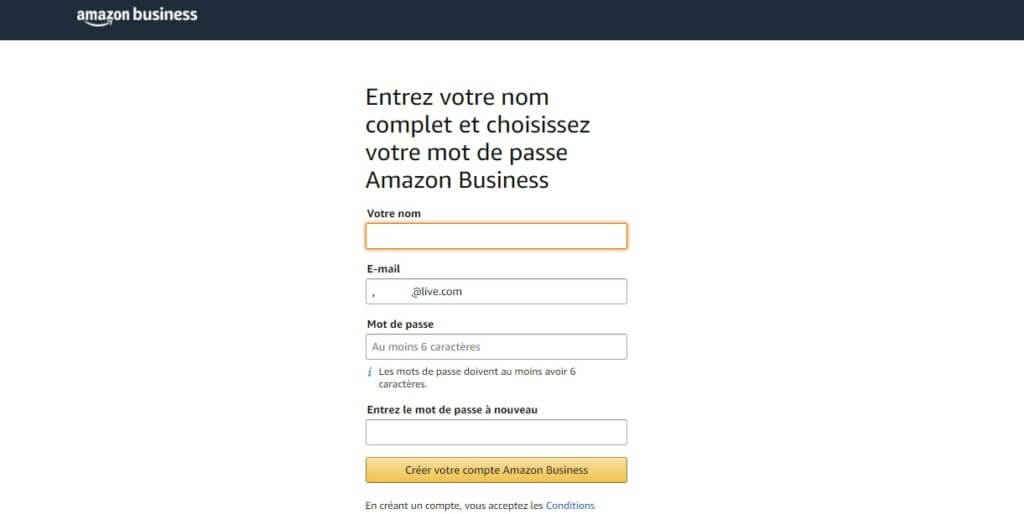This screenshot has width=1024, height=514.
Task: Click the smile arrow under the amazon logo
Action: point(98,23)
